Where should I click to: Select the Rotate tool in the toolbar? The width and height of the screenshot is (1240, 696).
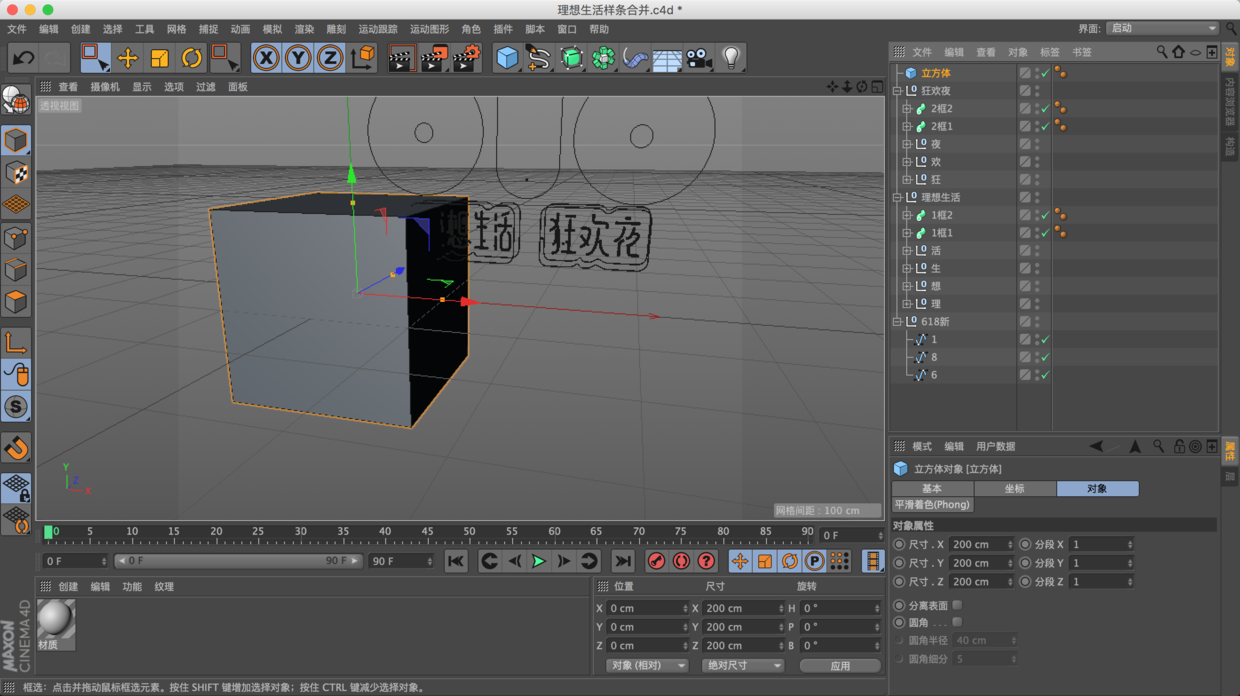(x=190, y=58)
